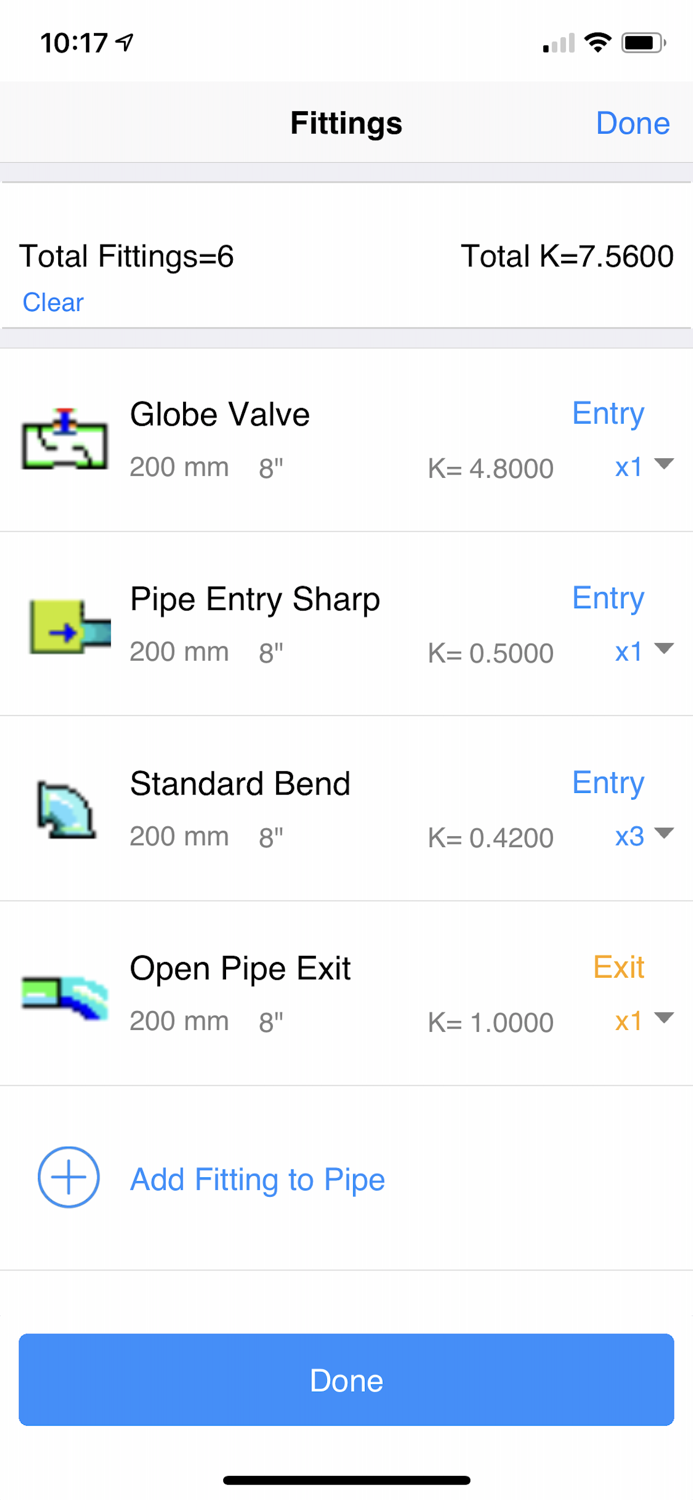Select the Fittings title header

coord(346,123)
